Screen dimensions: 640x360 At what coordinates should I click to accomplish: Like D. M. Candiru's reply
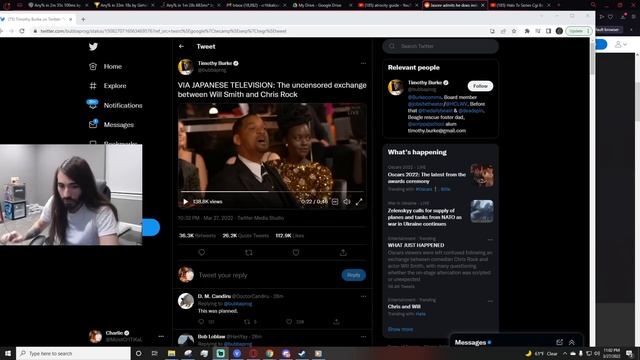(289, 322)
